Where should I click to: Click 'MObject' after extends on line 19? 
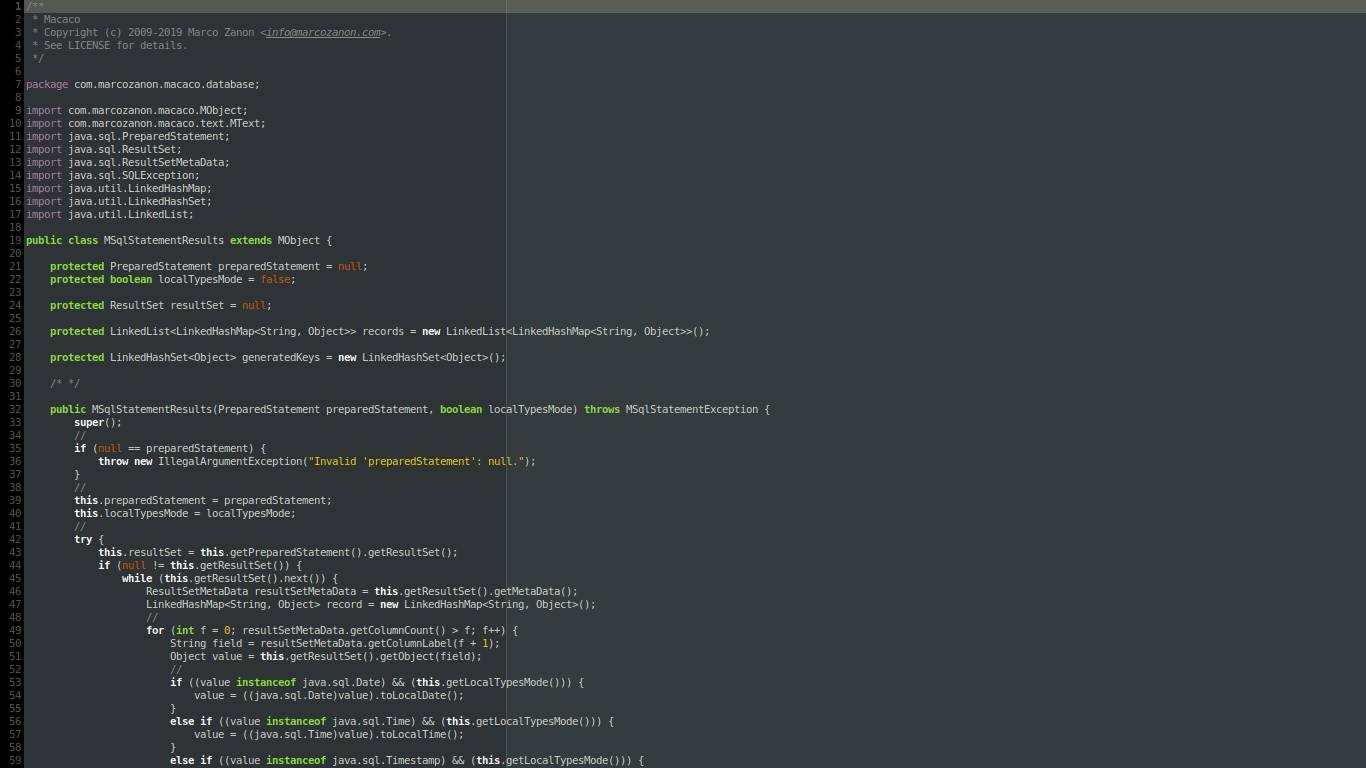point(299,240)
